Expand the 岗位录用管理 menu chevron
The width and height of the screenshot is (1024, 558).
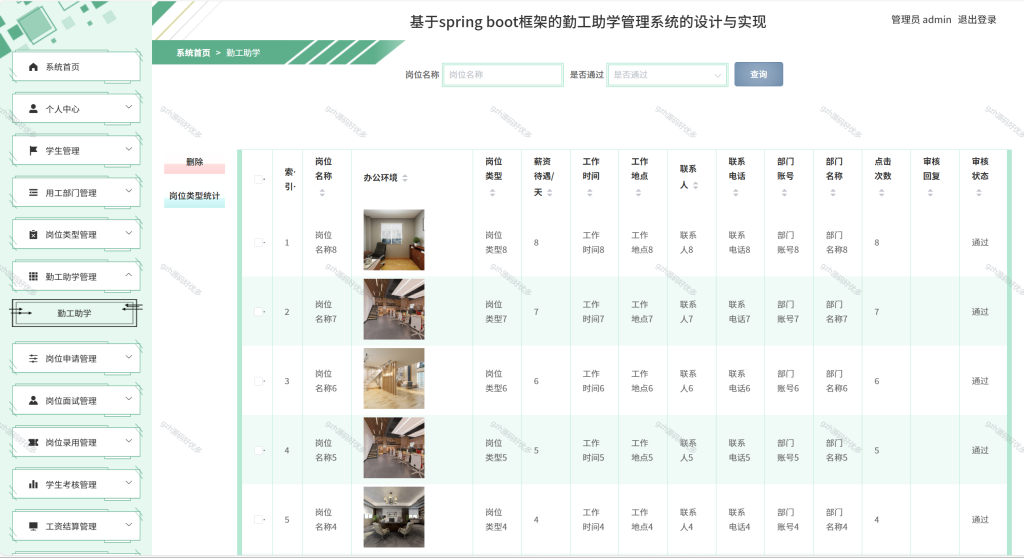[129, 440]
